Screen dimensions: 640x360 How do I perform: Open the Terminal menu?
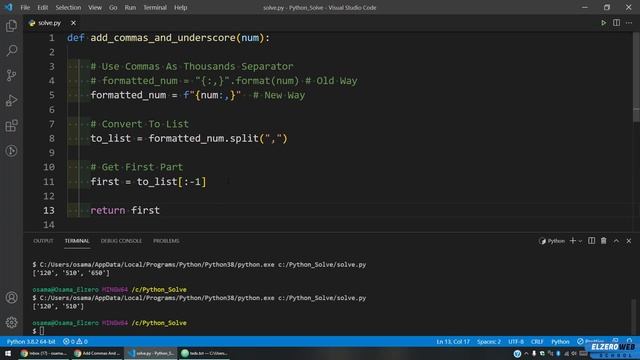click(155, 7)
